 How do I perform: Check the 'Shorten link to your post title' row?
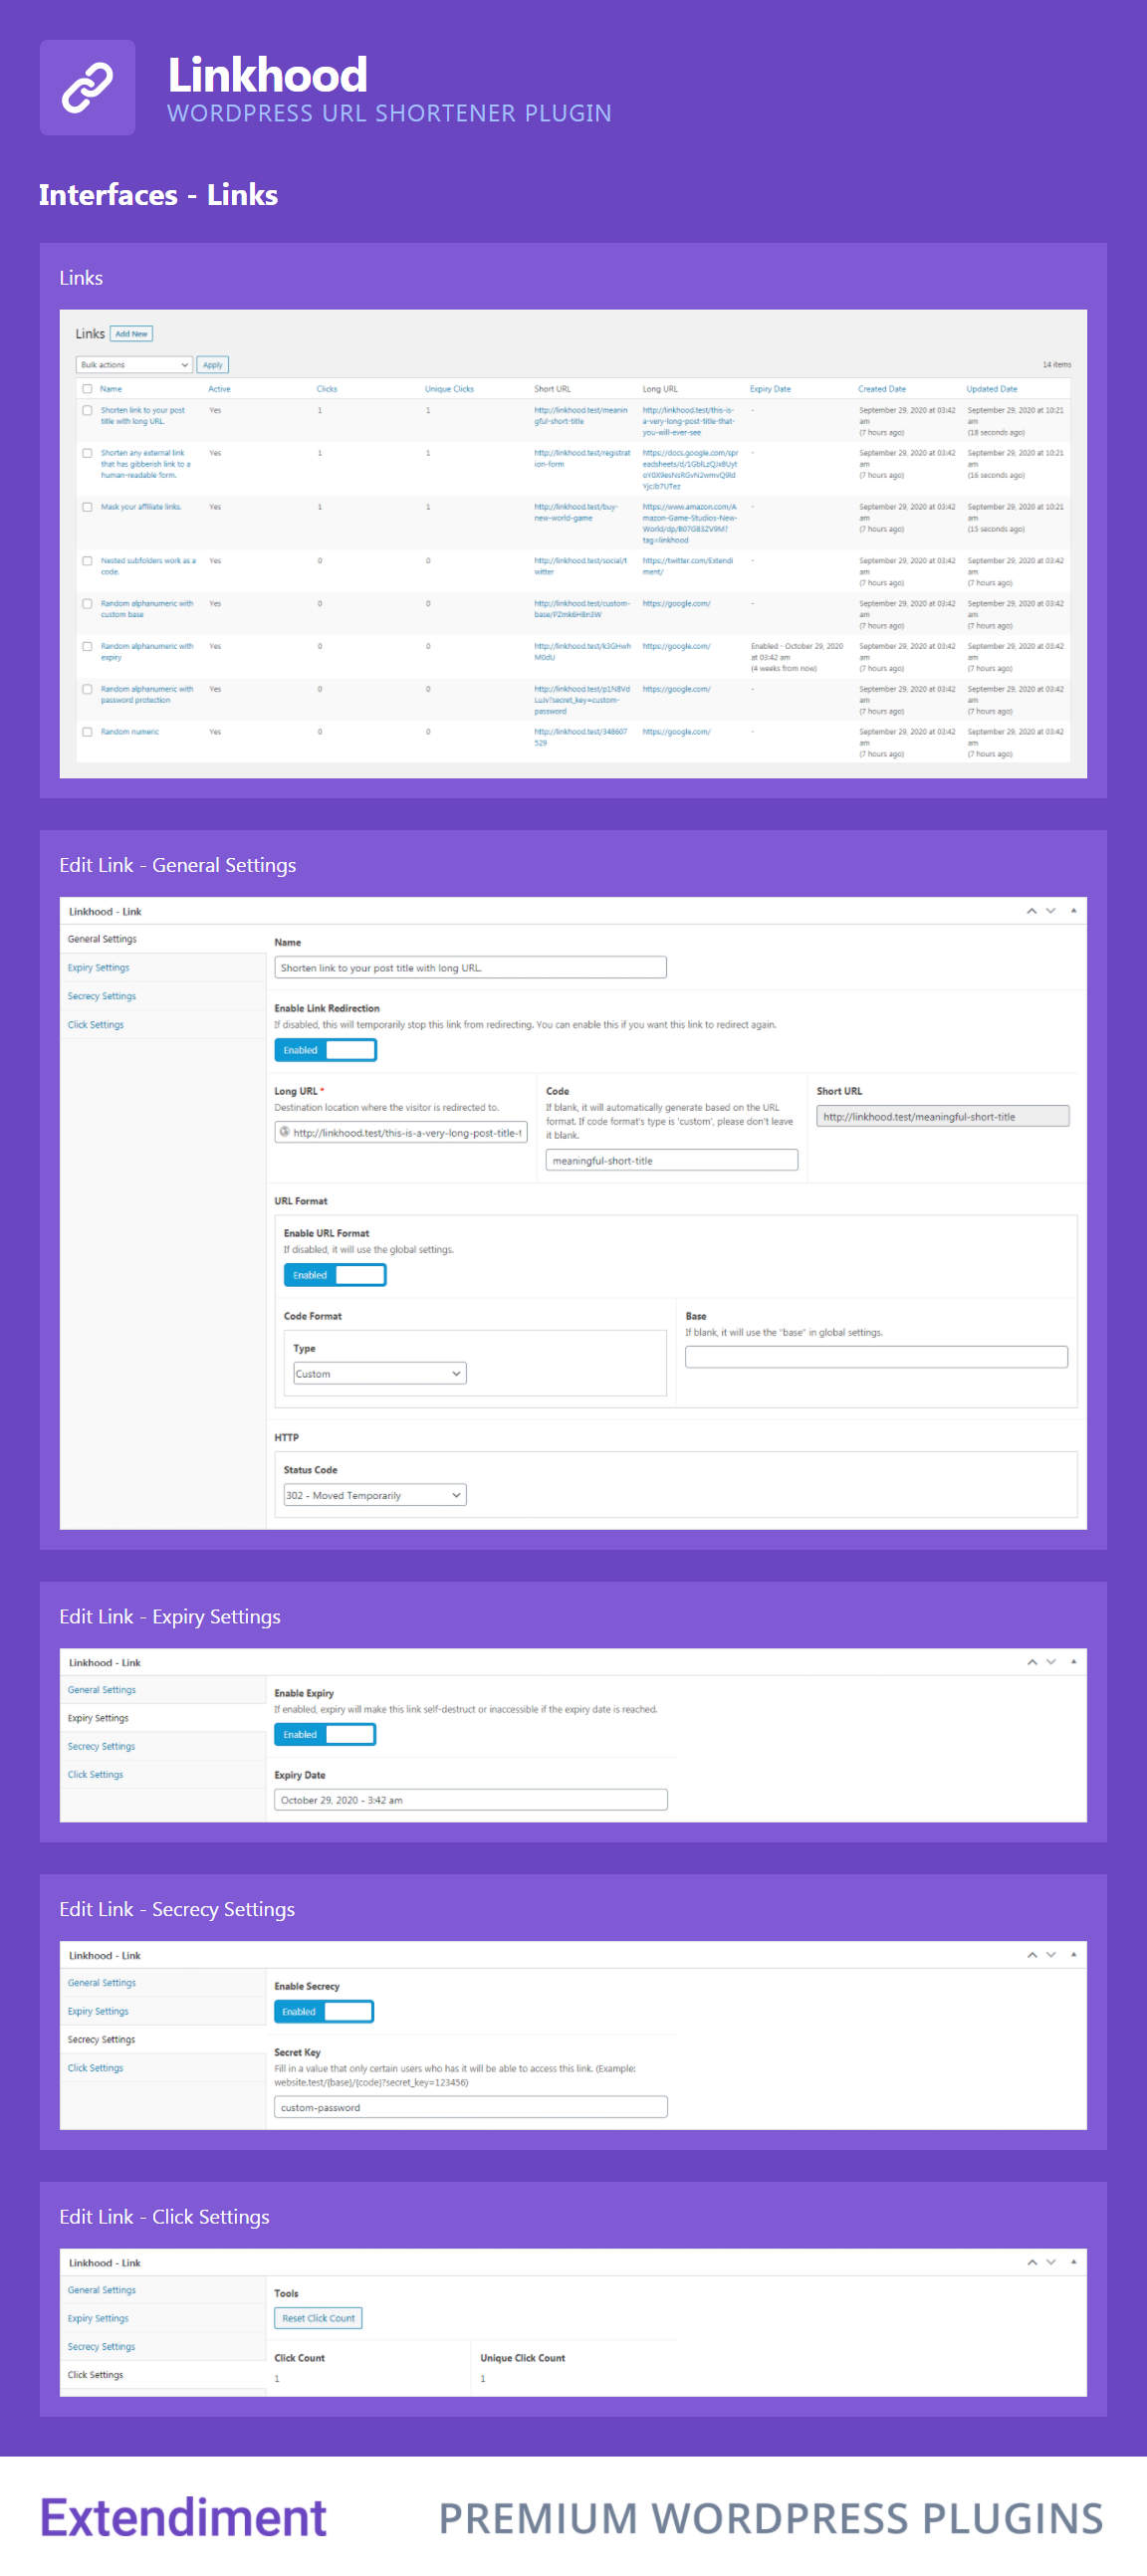tap(87, 410)
